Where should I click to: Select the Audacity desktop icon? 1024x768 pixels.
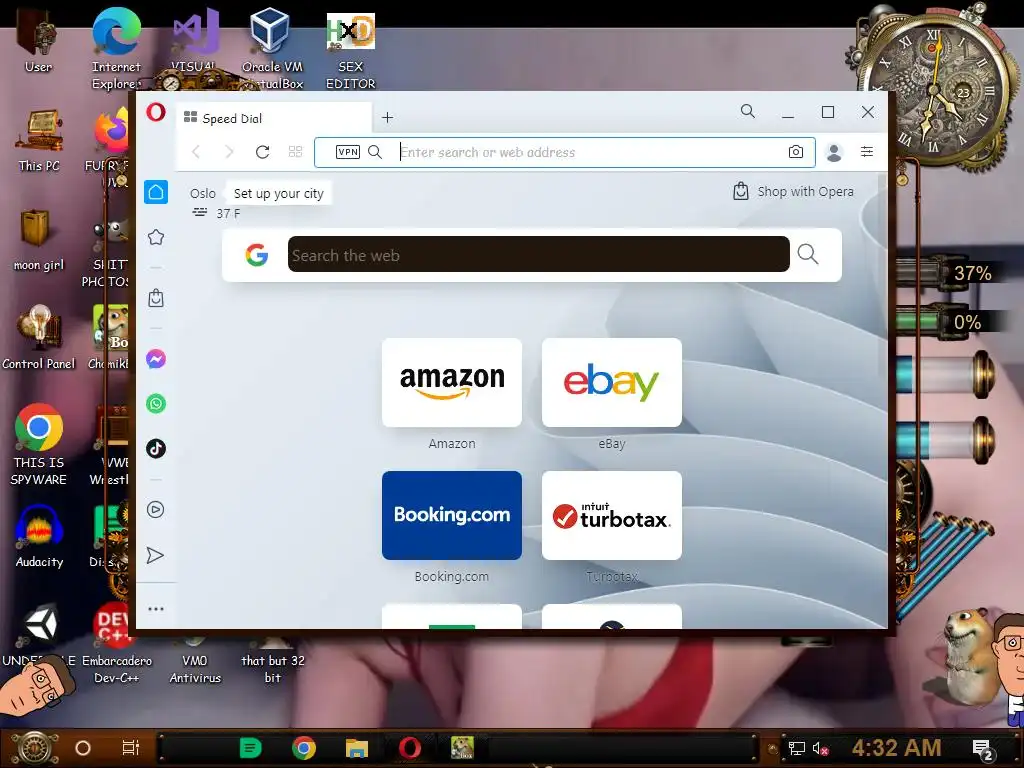click(x=39, y=537)
